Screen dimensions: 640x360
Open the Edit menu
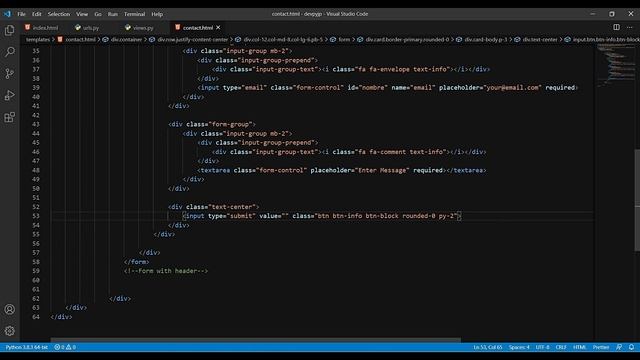click(37, 14)
